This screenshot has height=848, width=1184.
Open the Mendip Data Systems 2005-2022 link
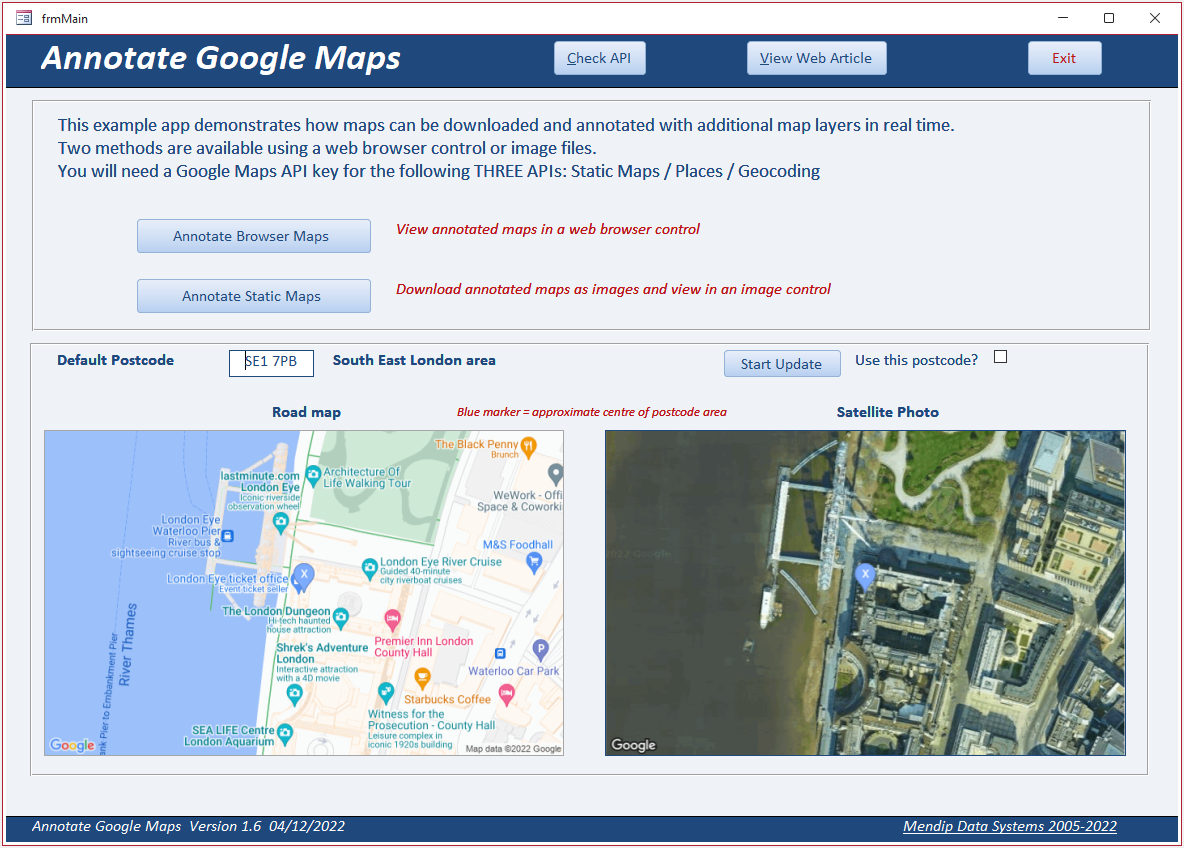pyautogui.click(x=1010, y=826)
